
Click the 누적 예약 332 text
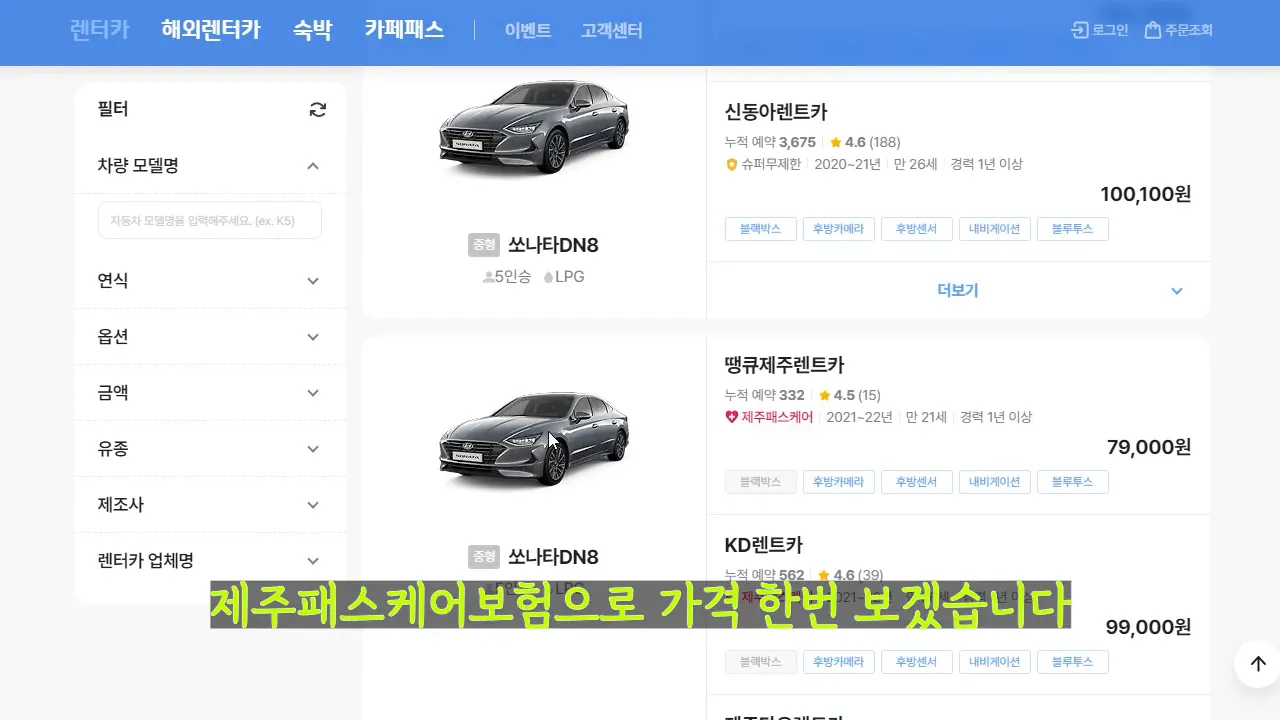[765, 395]
